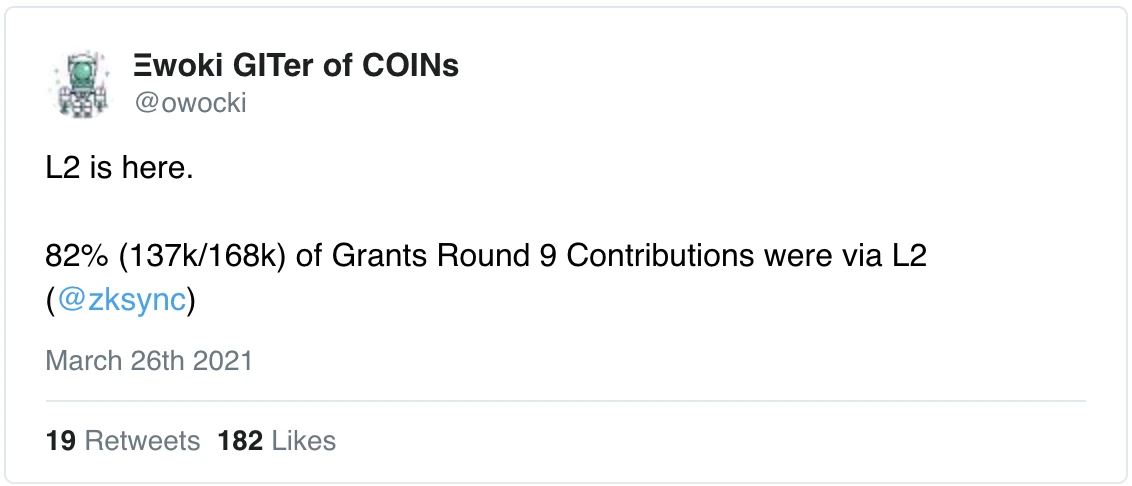Screen dimensions: 1132x486
Task: Click the @owocki handle
Action: point(191,103)
